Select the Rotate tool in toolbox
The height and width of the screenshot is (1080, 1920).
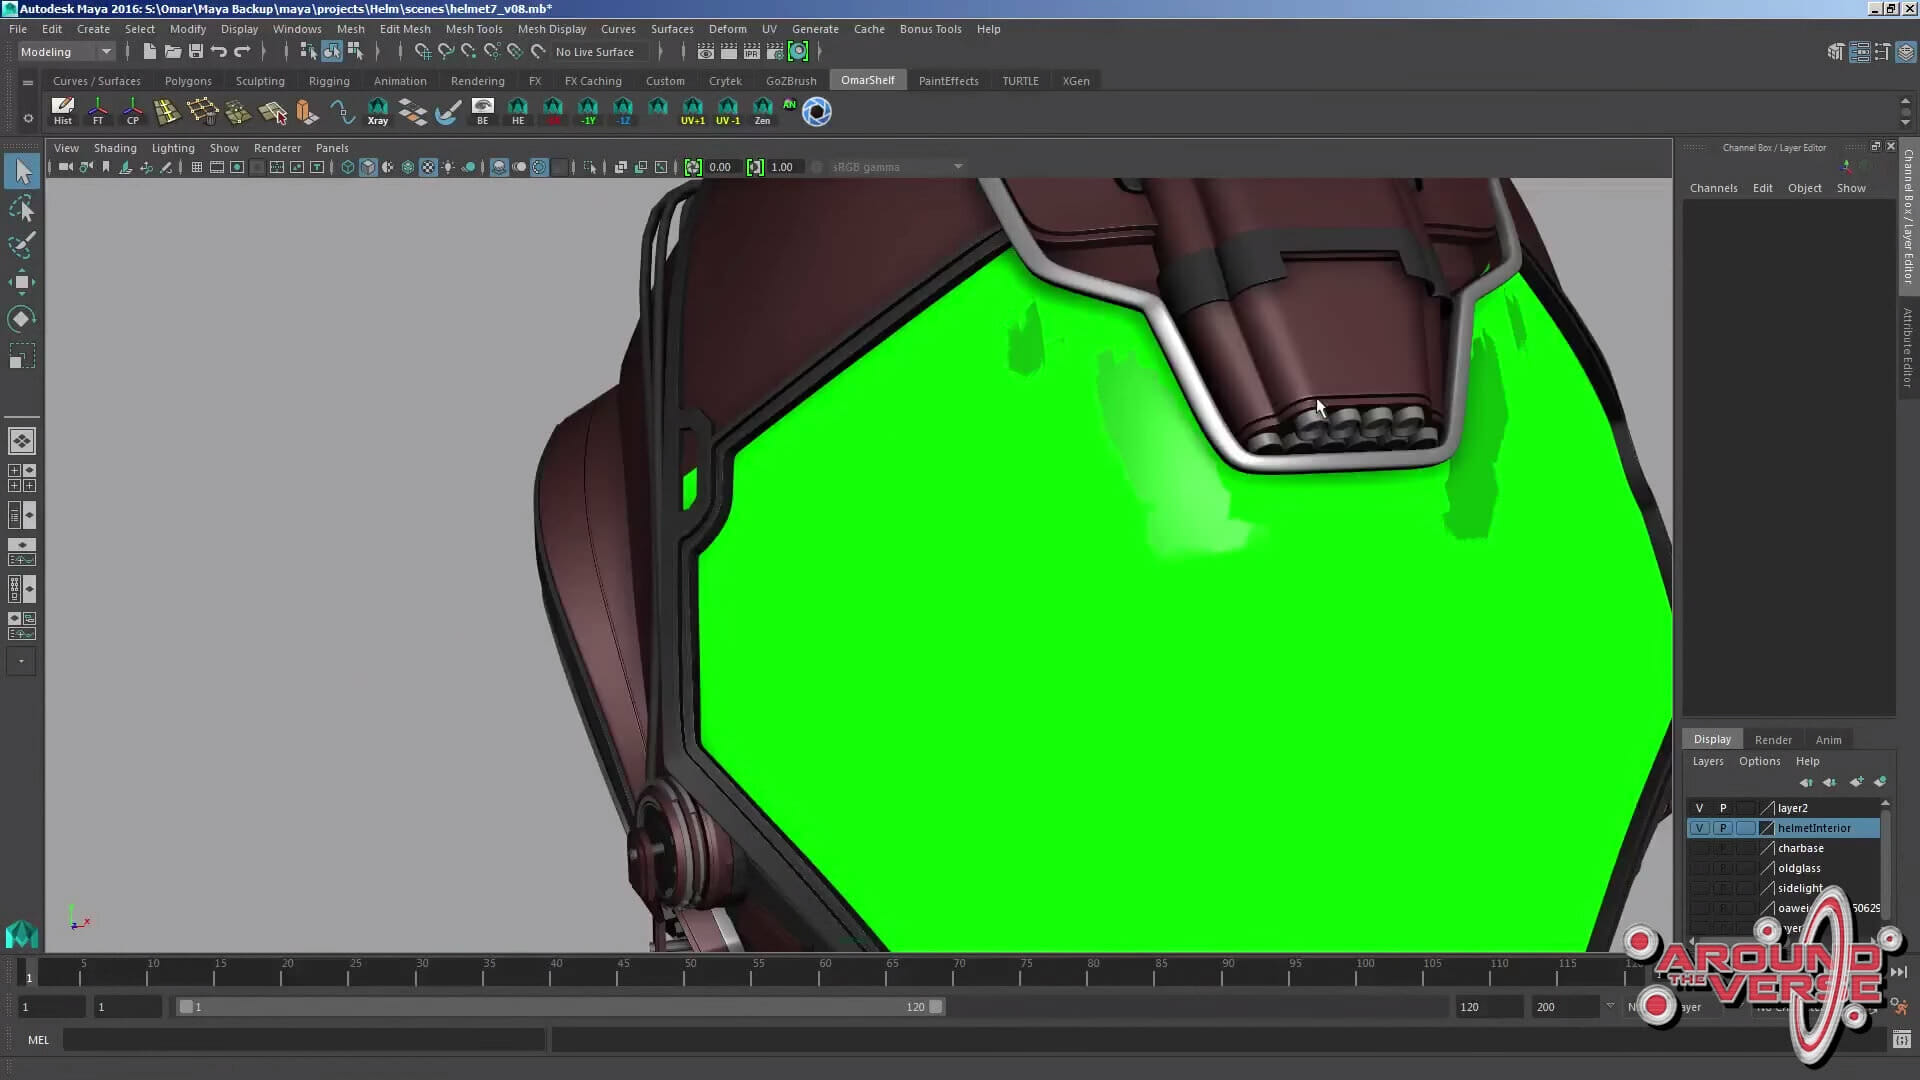[22, 319]
